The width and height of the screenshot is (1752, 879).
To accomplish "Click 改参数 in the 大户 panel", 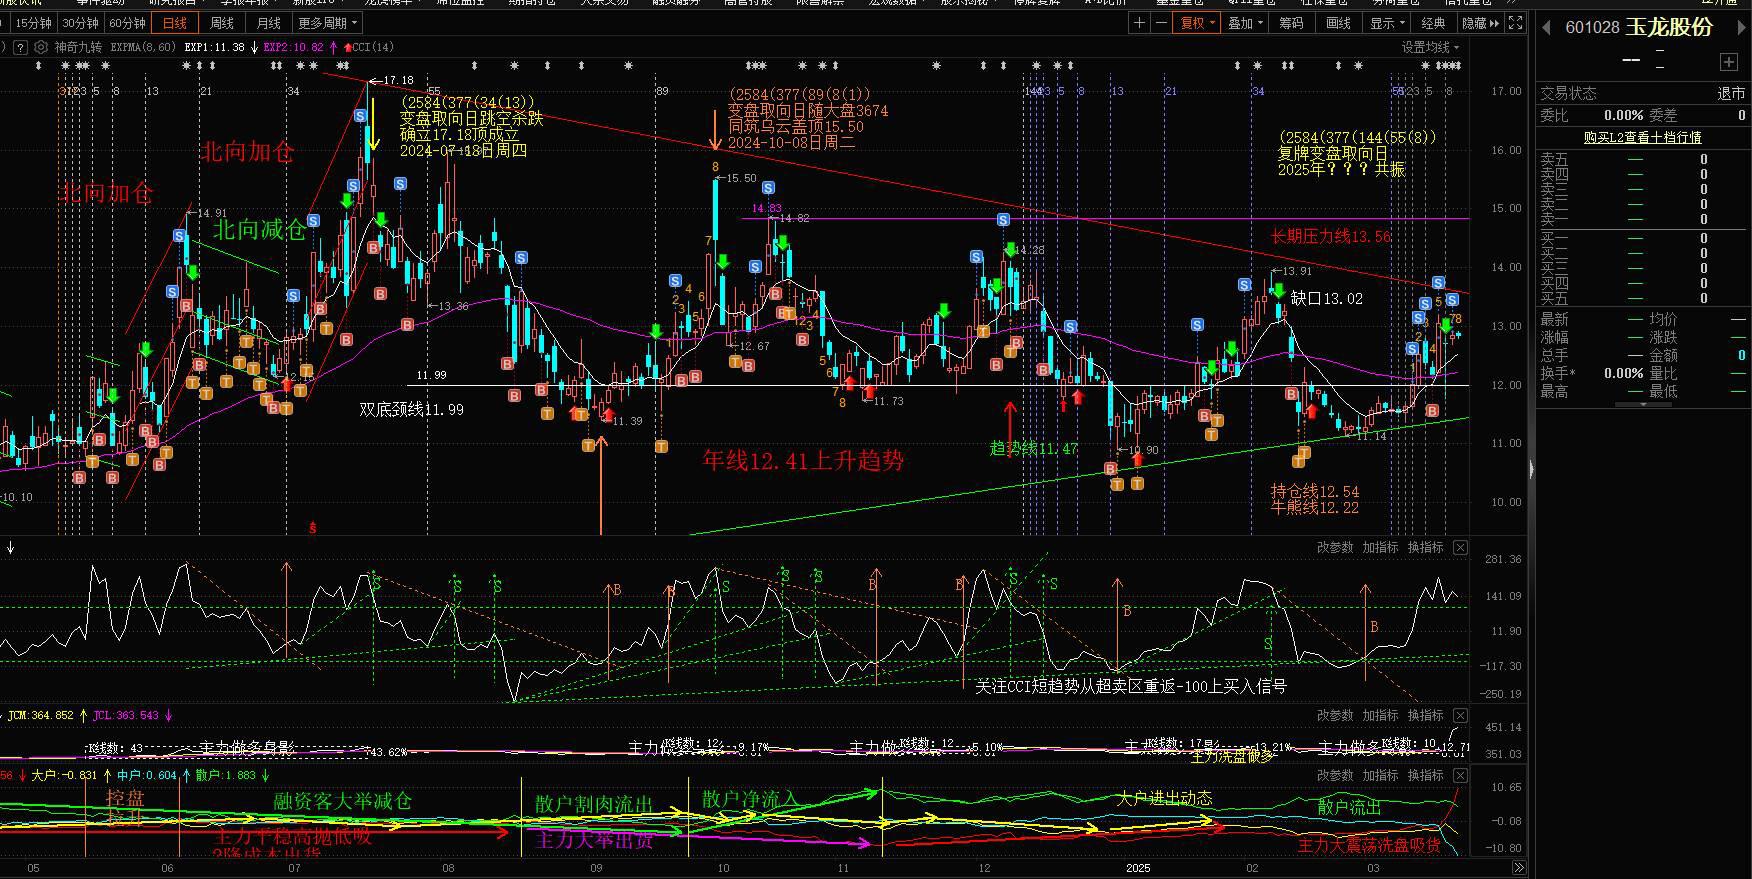I will (x=1335, y=775).
